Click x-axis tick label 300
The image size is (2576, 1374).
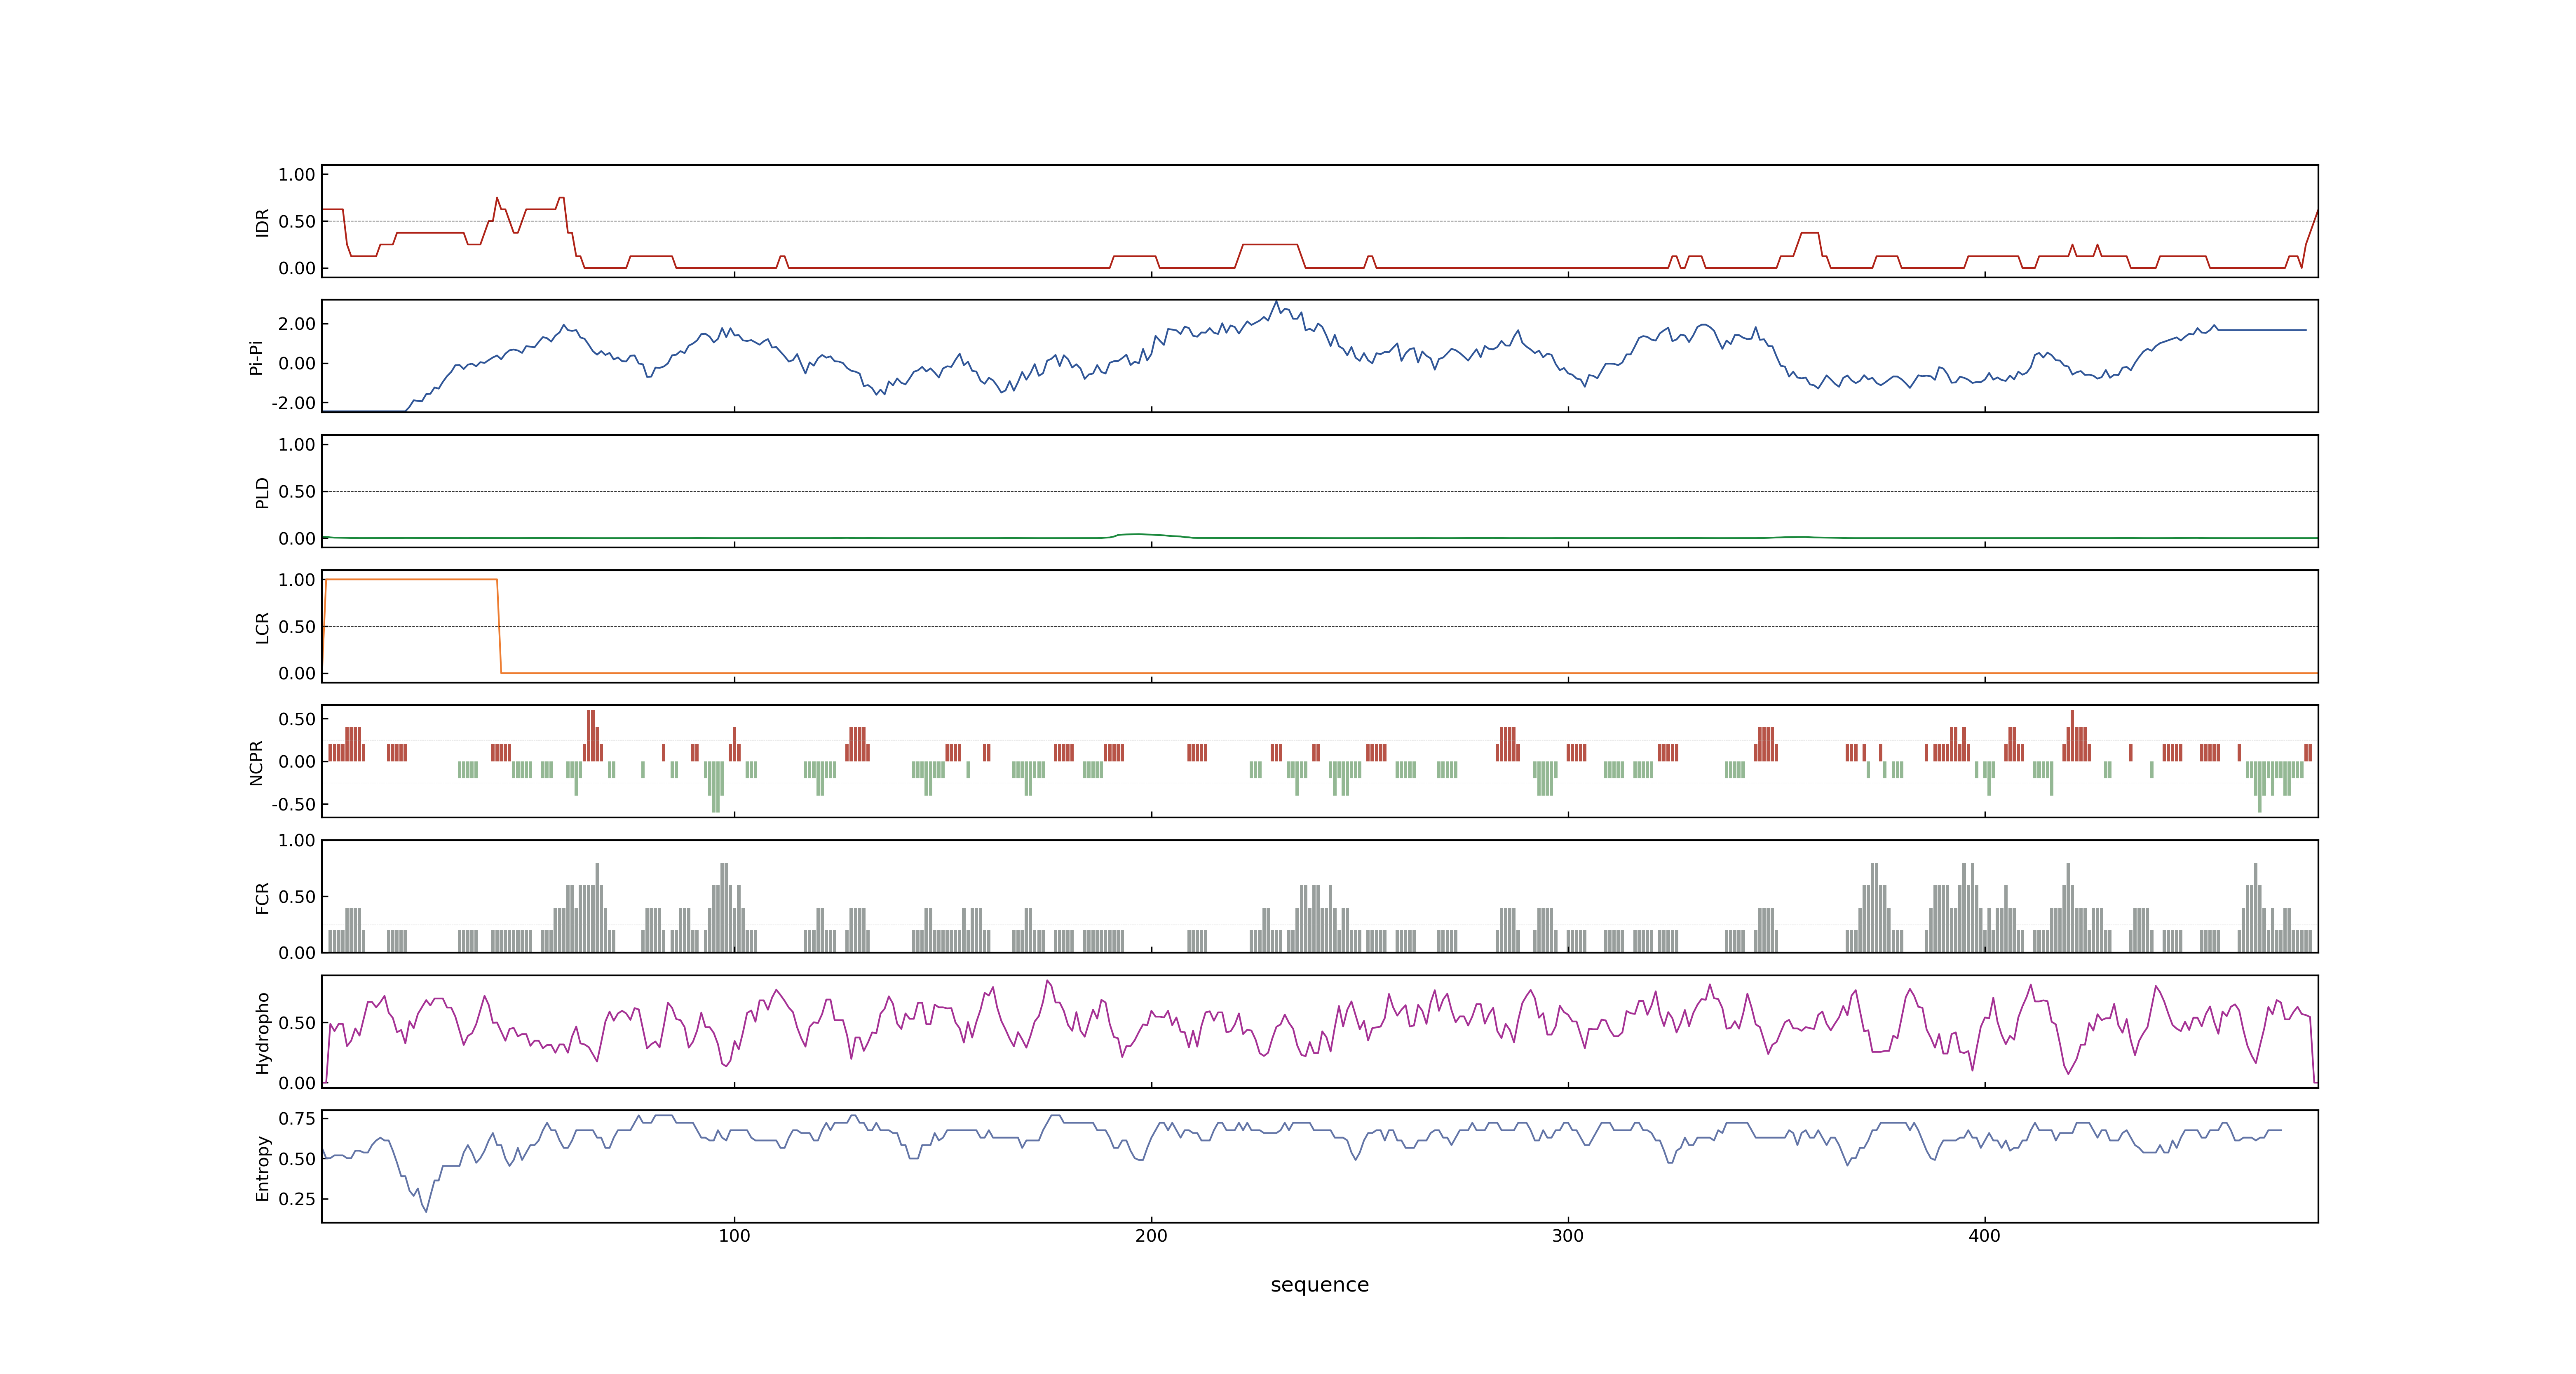pyautogui.click(x=1568, y=1236)
